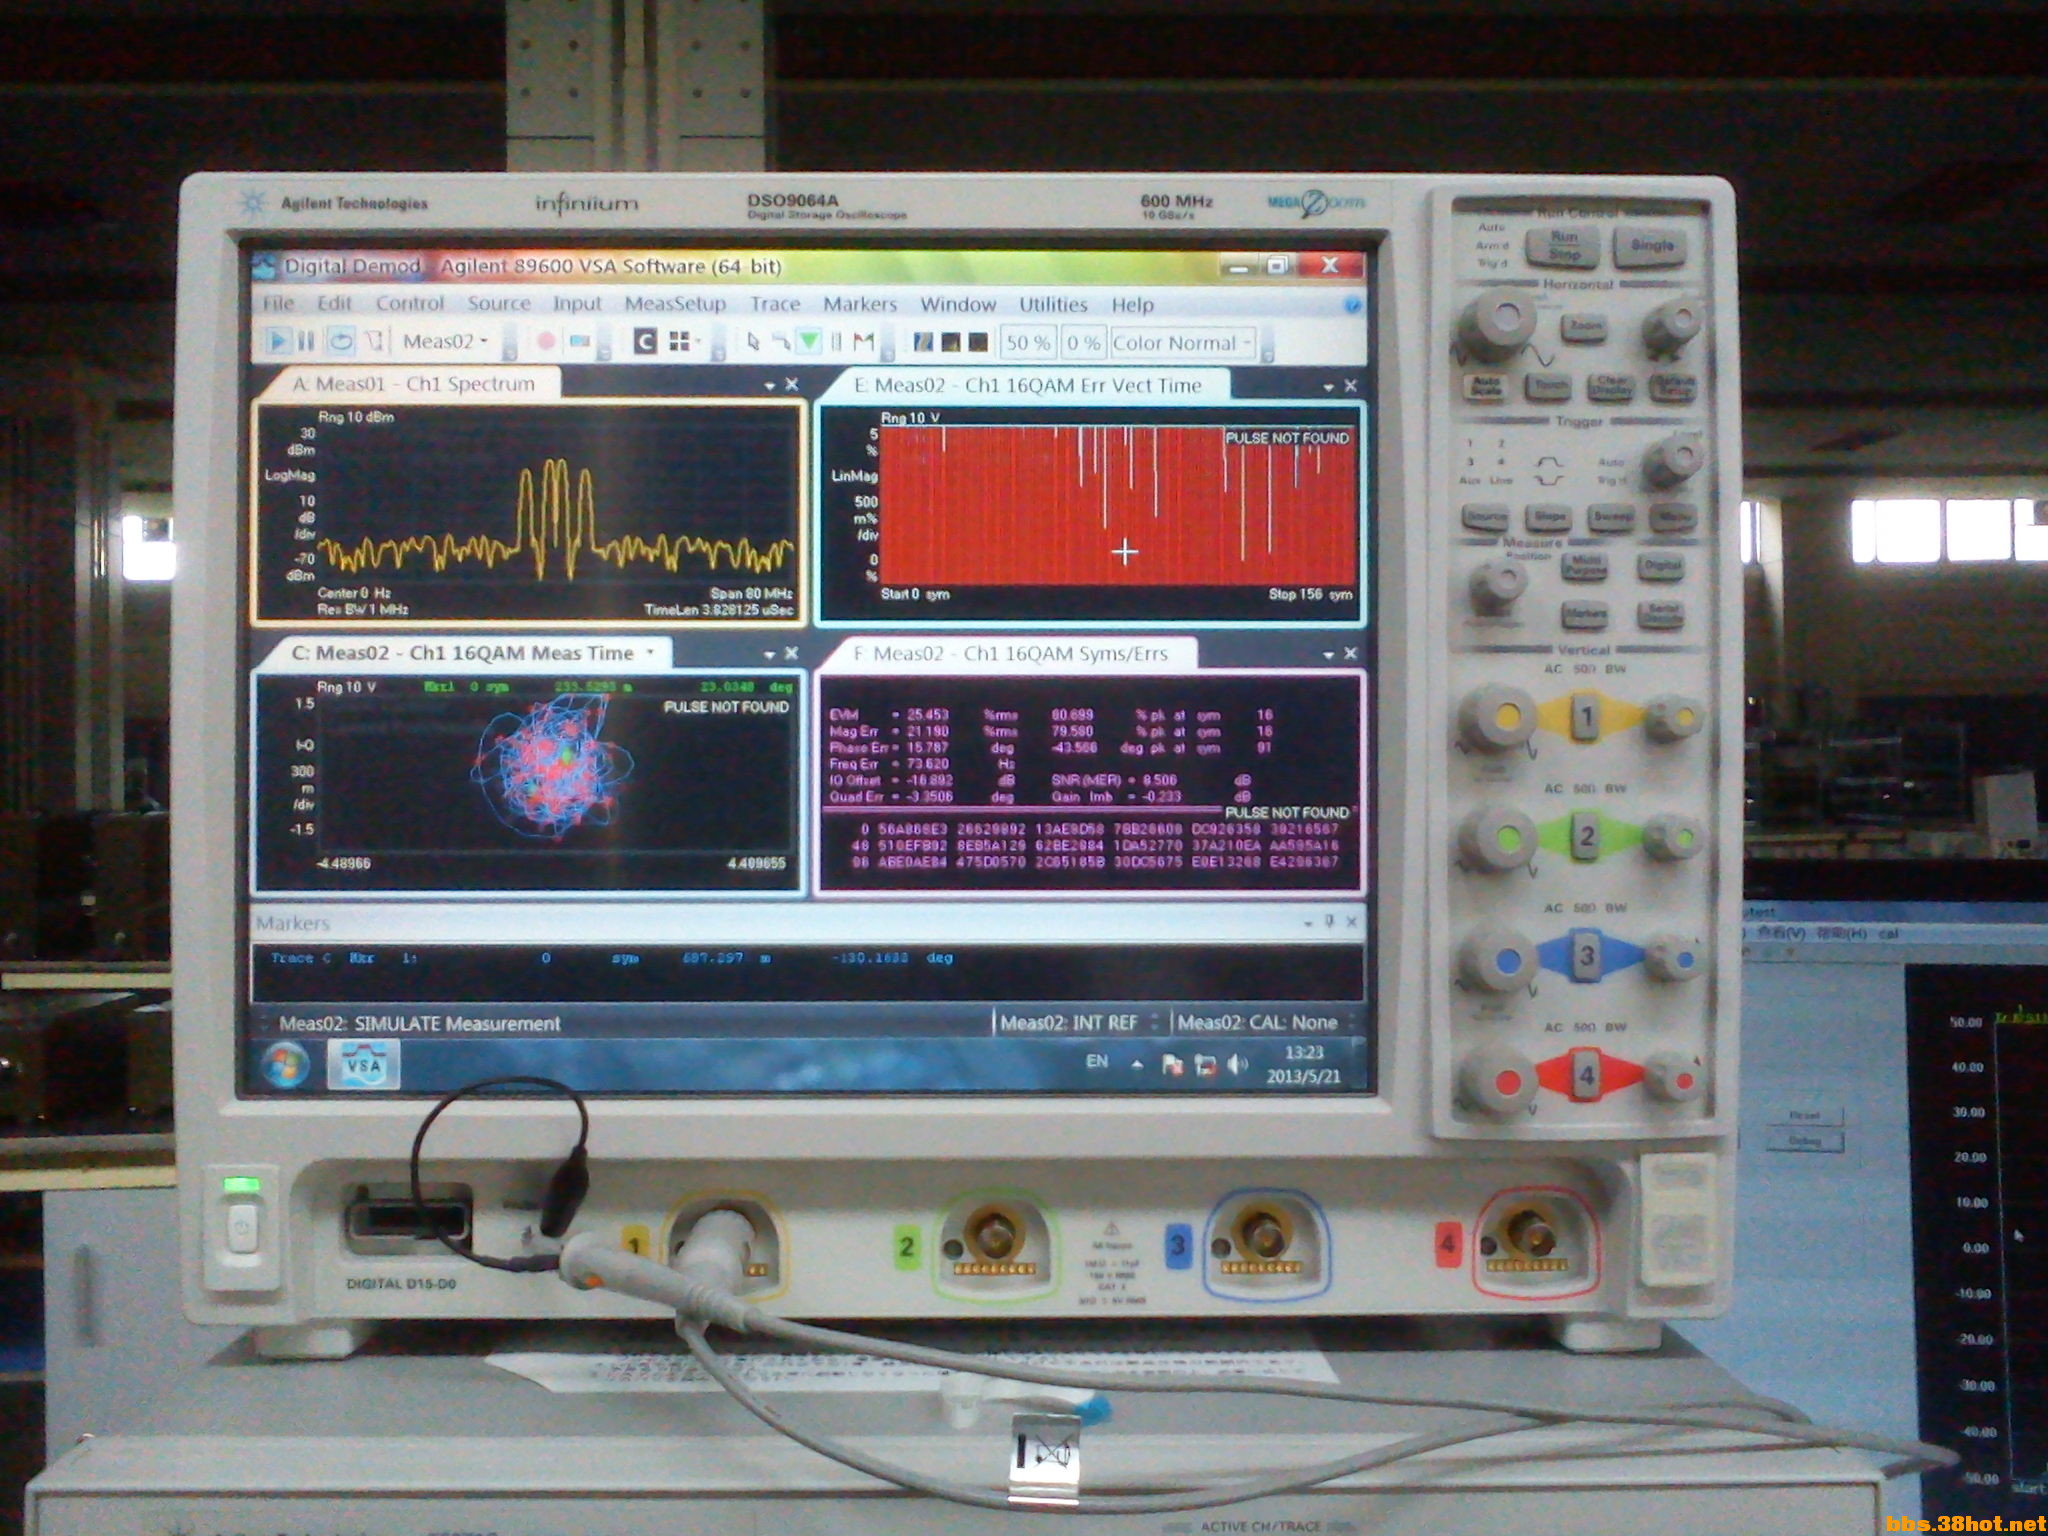The width and height of the screenshot is (2048, 1536).
Task: Show hidden system tray icons
Action: tap(1137, 1065)
